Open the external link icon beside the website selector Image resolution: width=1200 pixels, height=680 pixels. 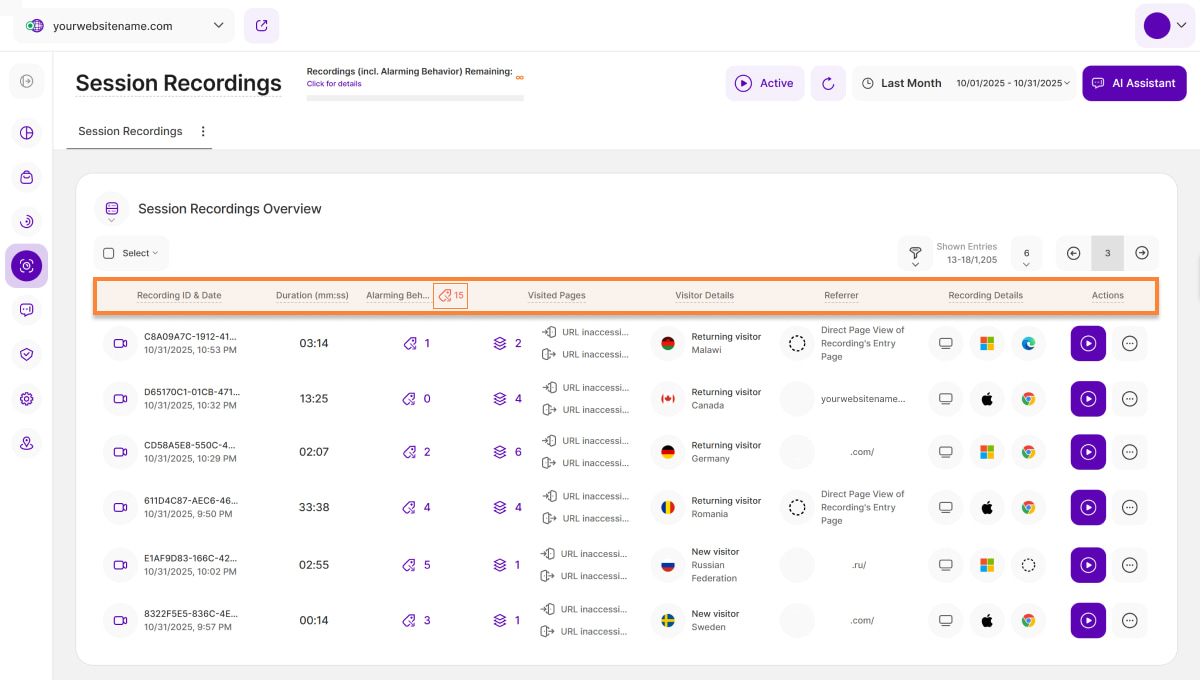point(261,26)
